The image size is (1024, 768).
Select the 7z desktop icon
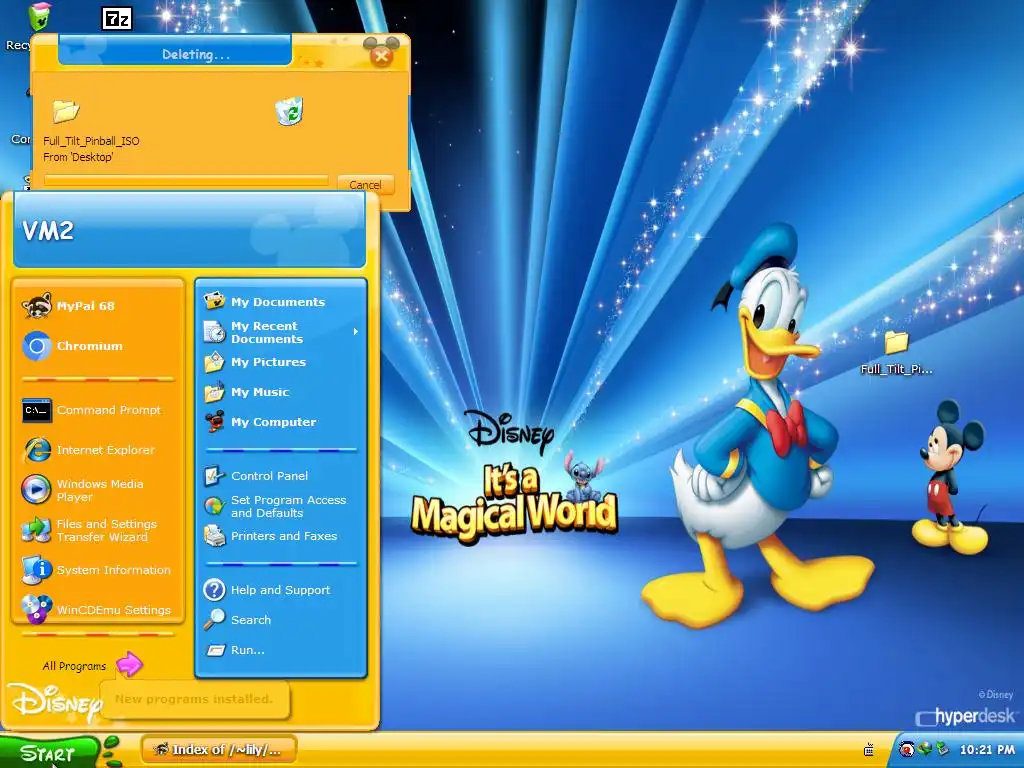click(118, 19)
